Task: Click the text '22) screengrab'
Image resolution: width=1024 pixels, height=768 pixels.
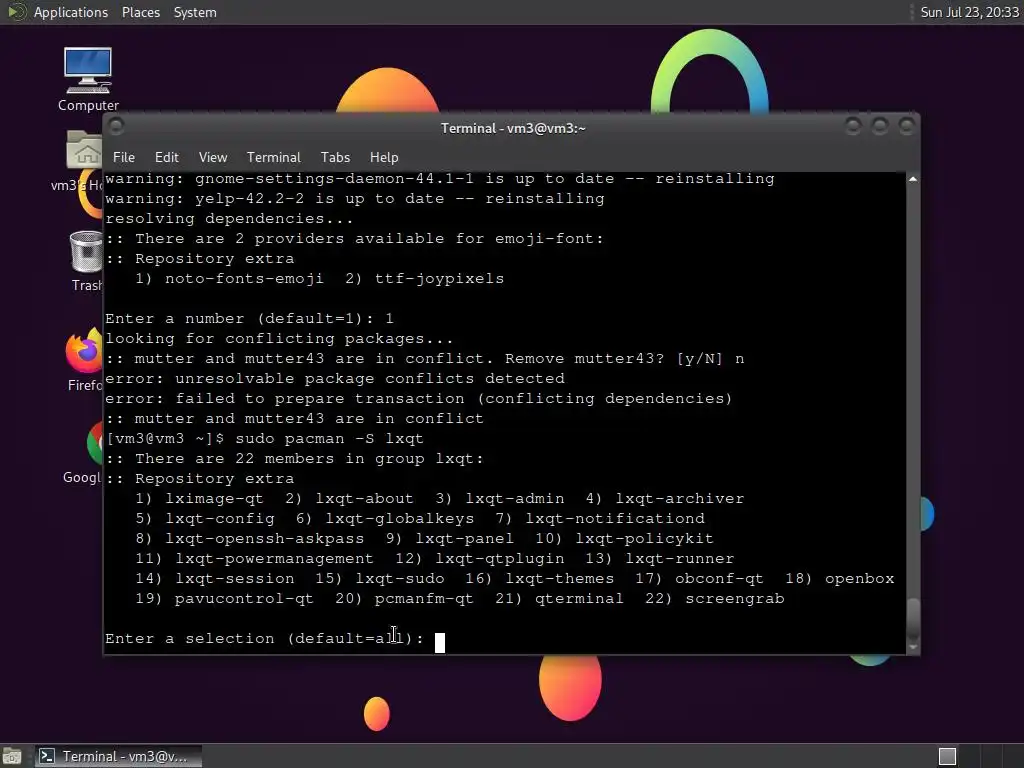Action: point(714,599)
